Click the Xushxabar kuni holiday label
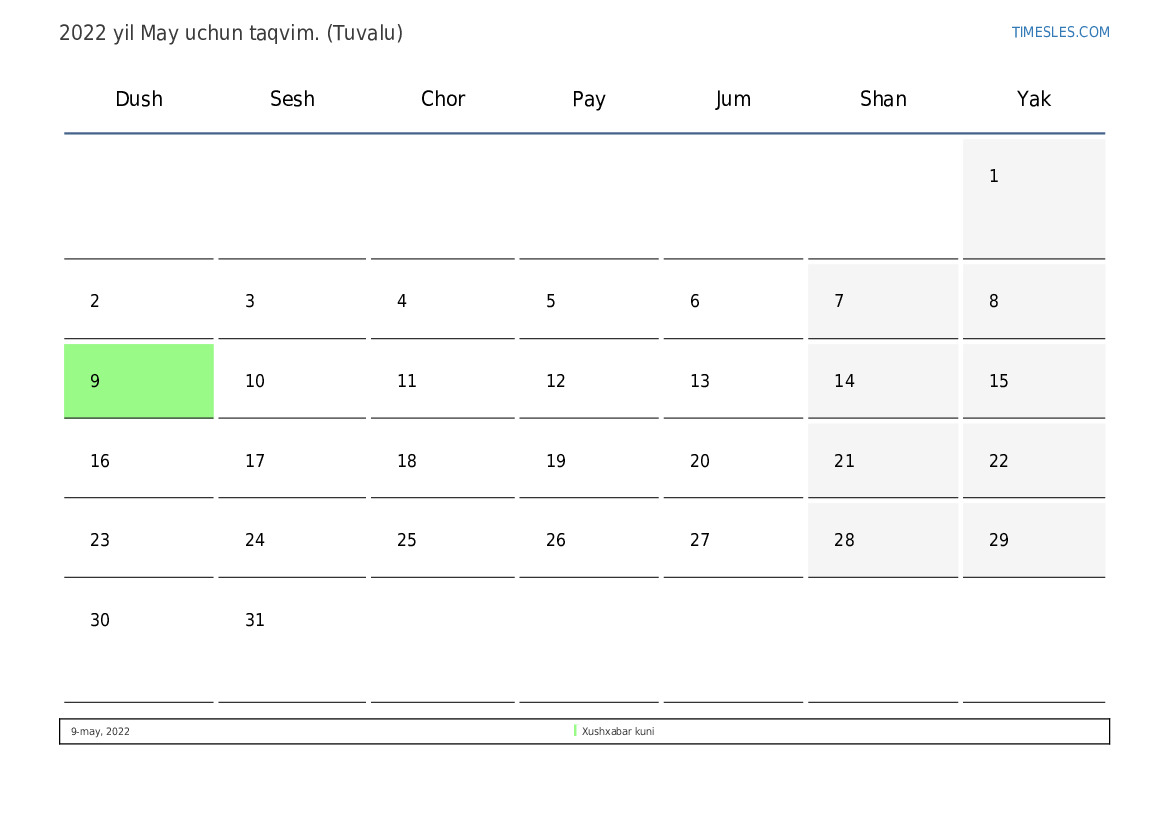The image size is (1169, 827). 618,732
